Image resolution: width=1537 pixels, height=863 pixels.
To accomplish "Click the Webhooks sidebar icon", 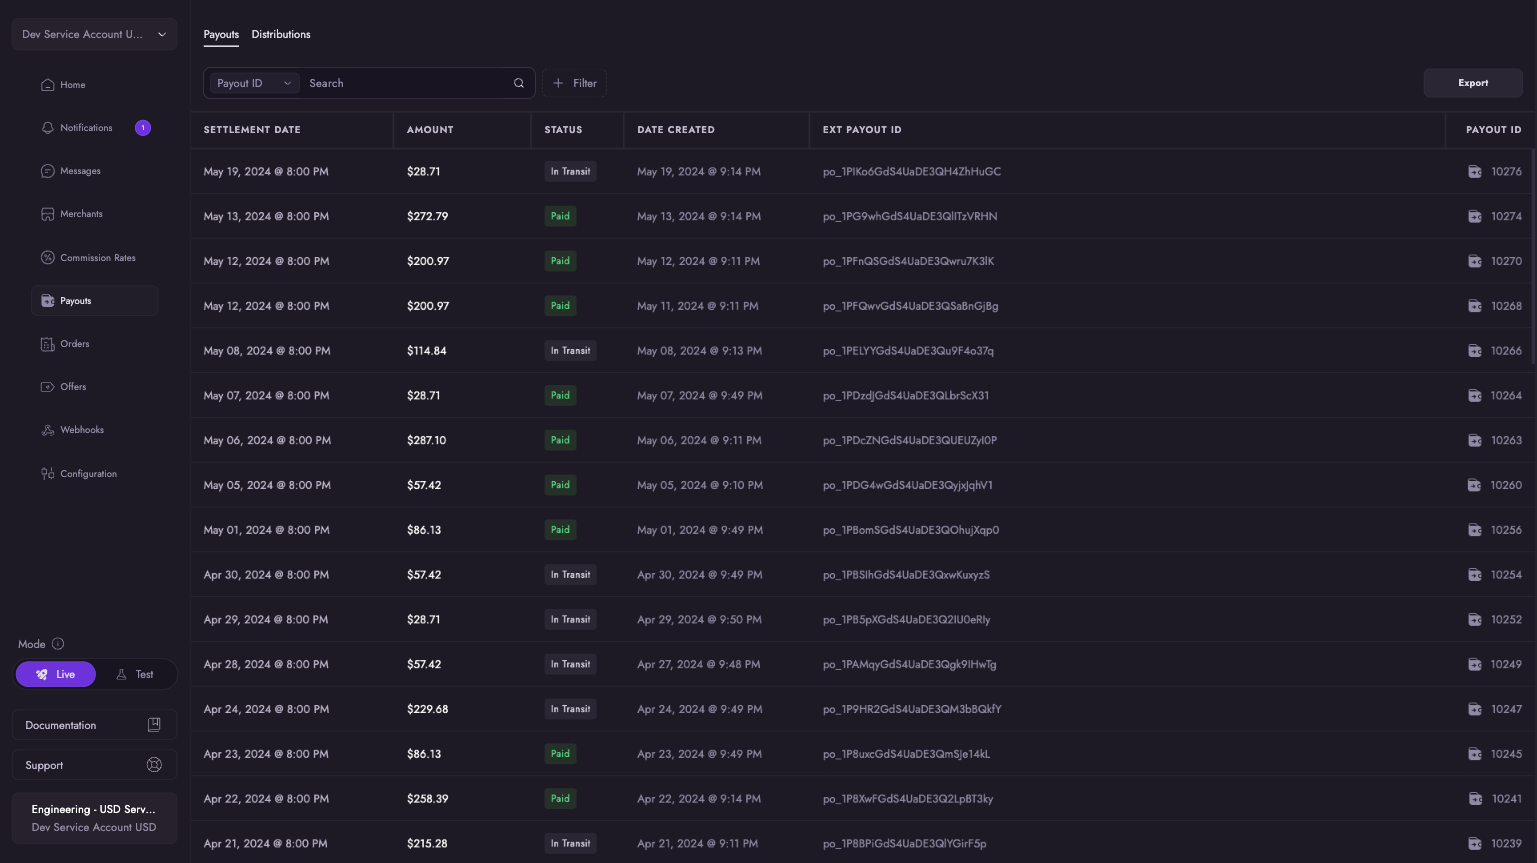I will [47, 430].
